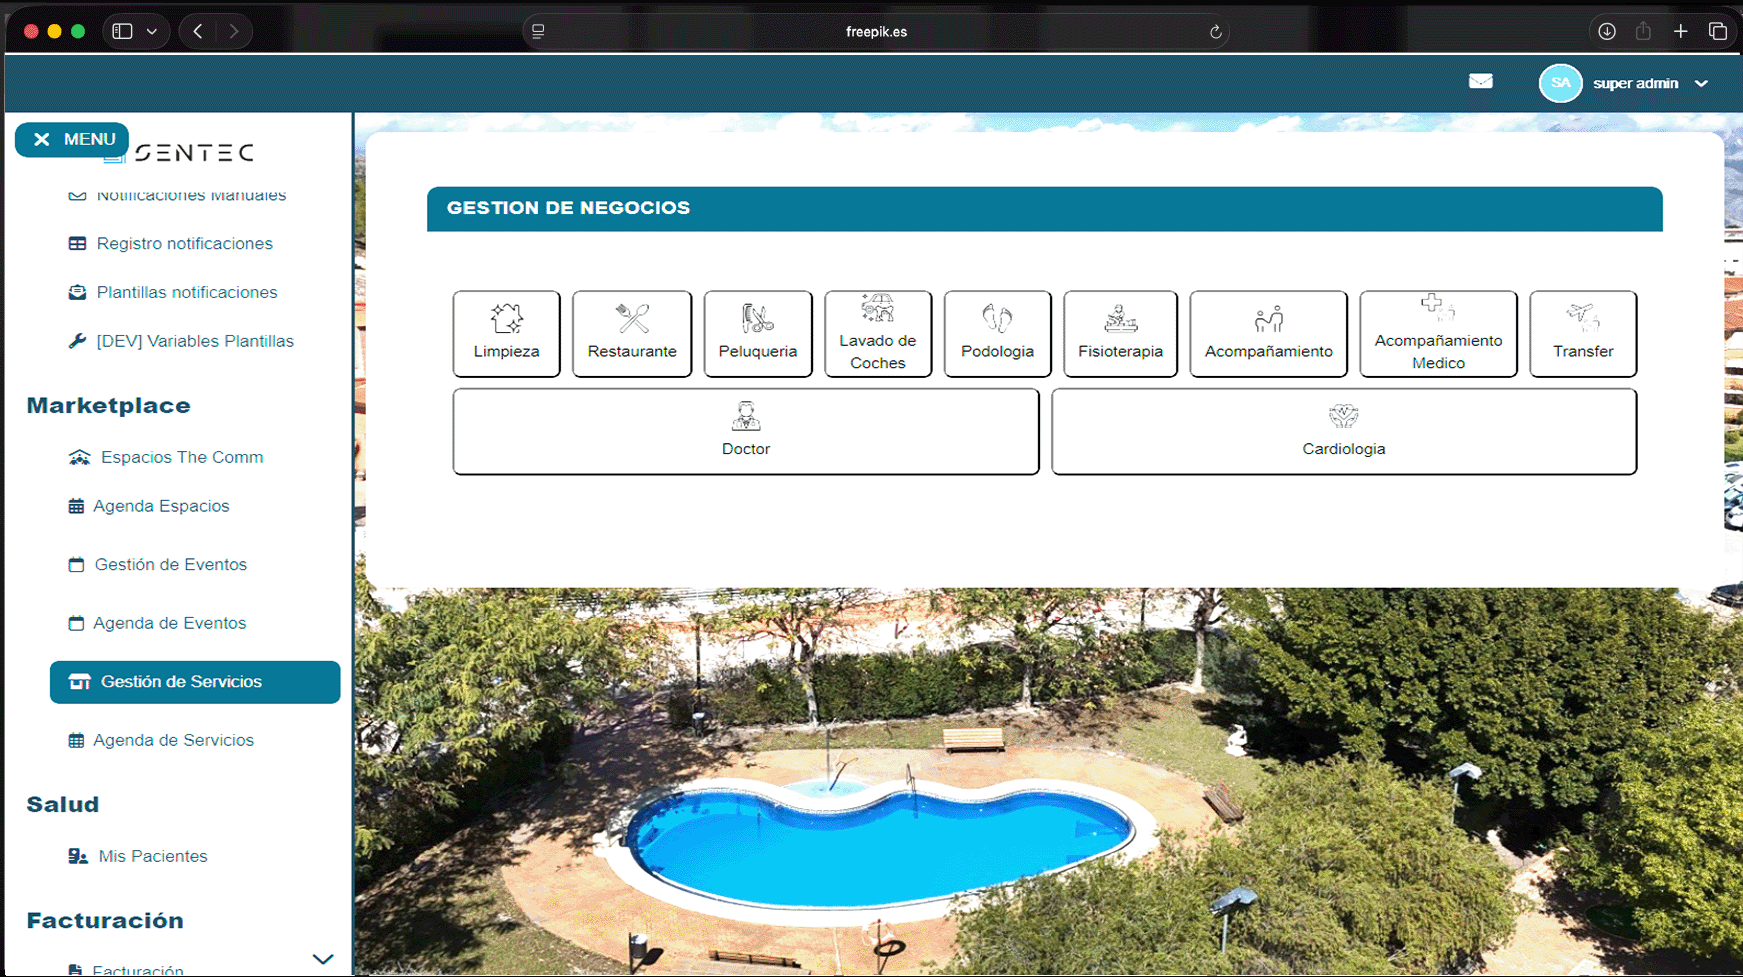Click the Agenda de Eventos calendar icon

[x=76, y=623]
